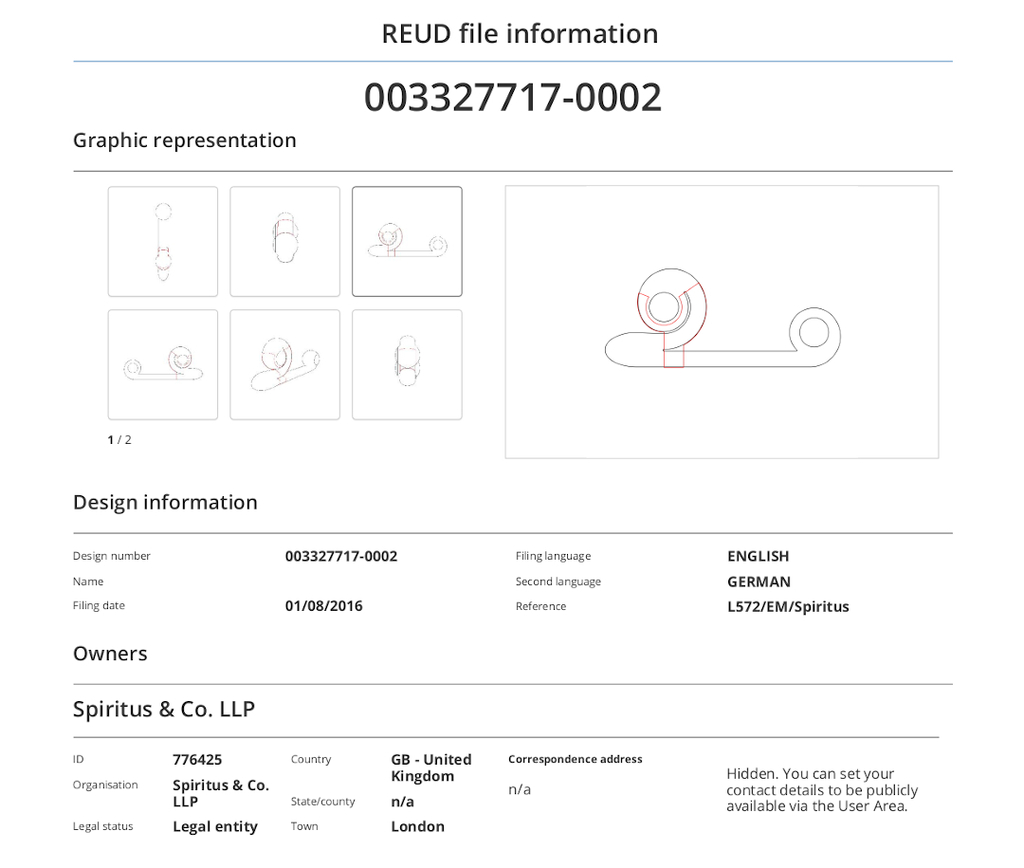Click the reference value L572/EM/Spiritus
This screenshot has width=1024, height=868.
(788, 607)
